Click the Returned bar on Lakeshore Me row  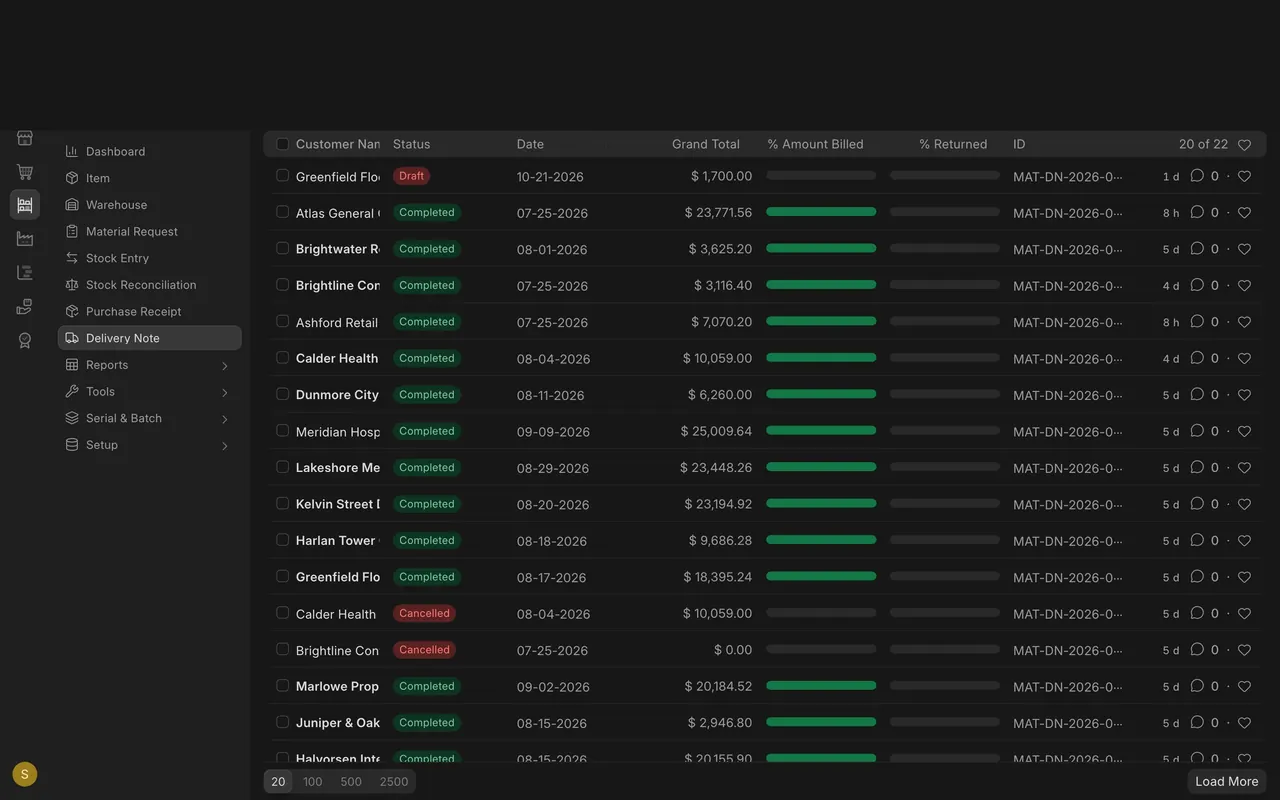(945, 468)
